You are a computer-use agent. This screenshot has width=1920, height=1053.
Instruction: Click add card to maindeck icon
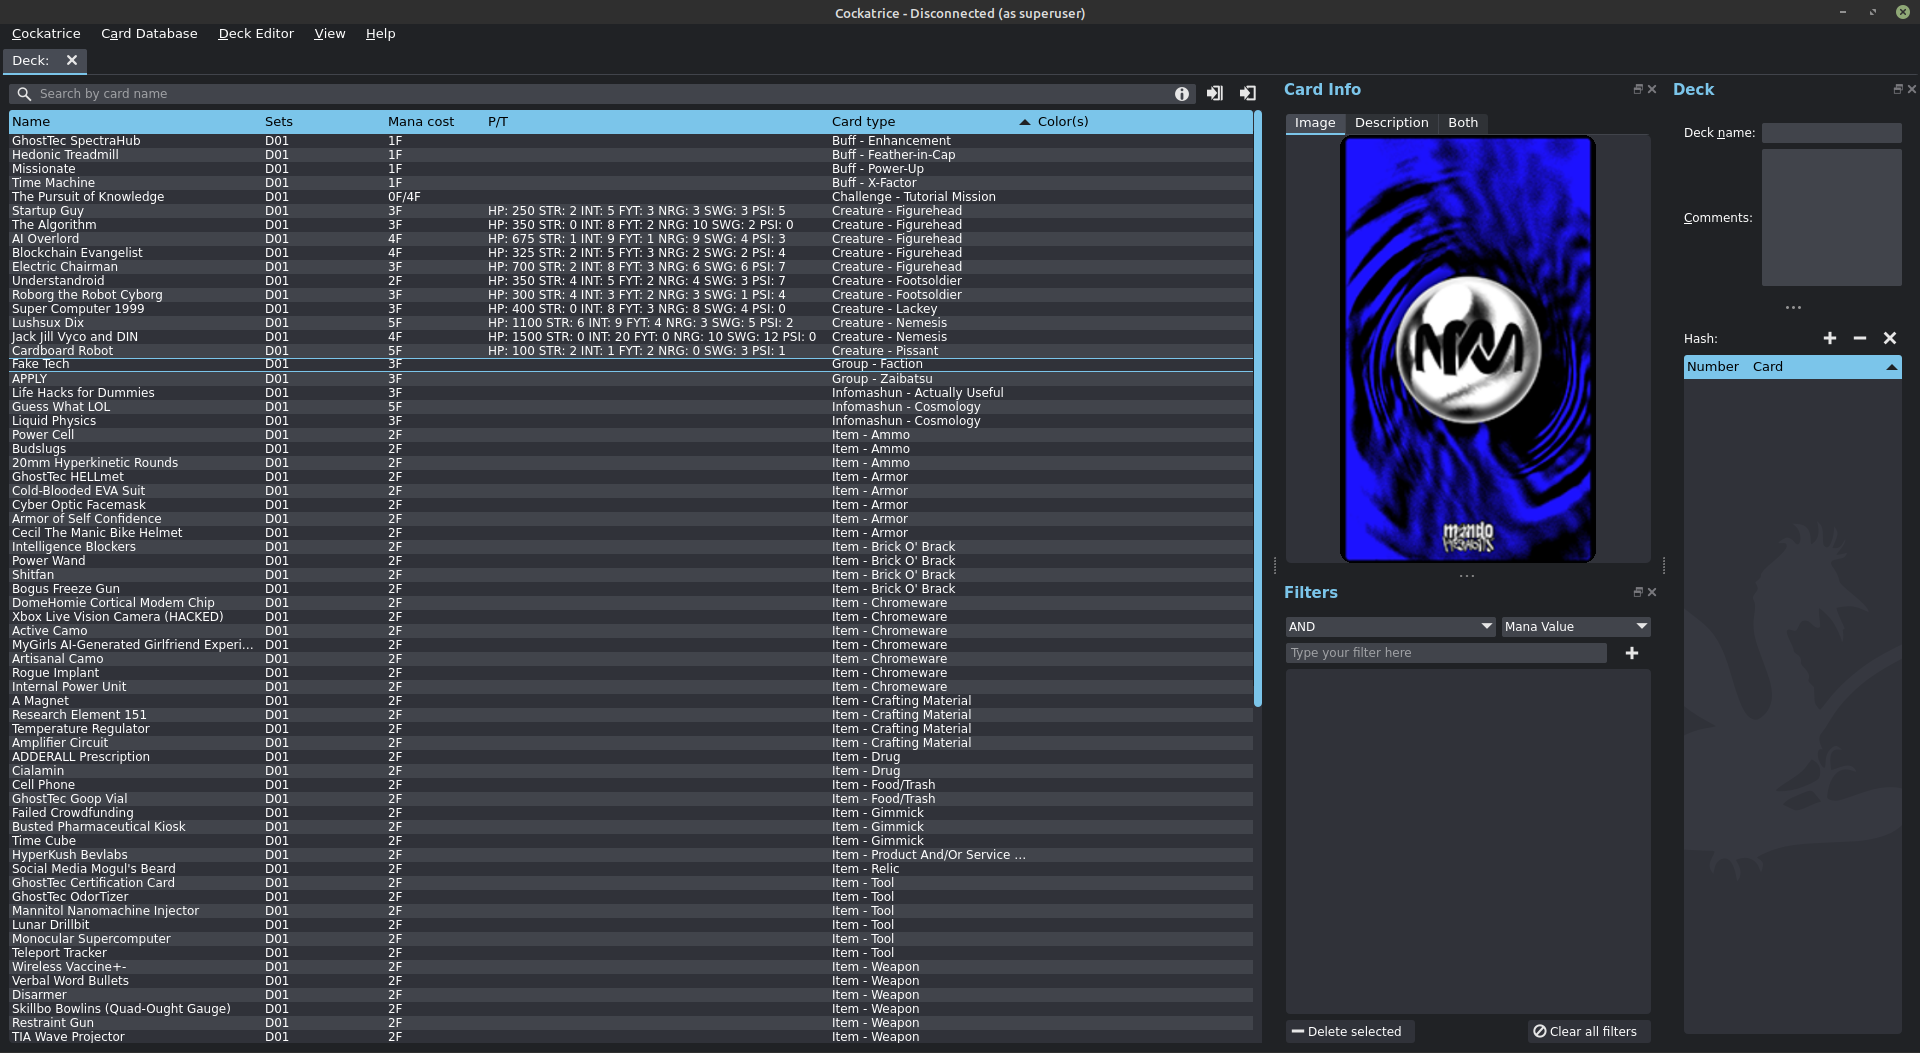coord(1215,93)
